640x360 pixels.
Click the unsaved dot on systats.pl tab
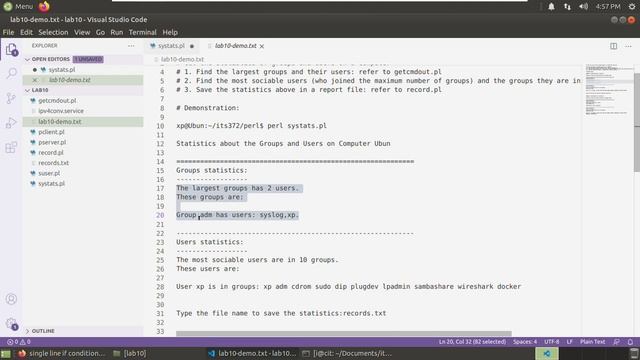coord(192,46)
